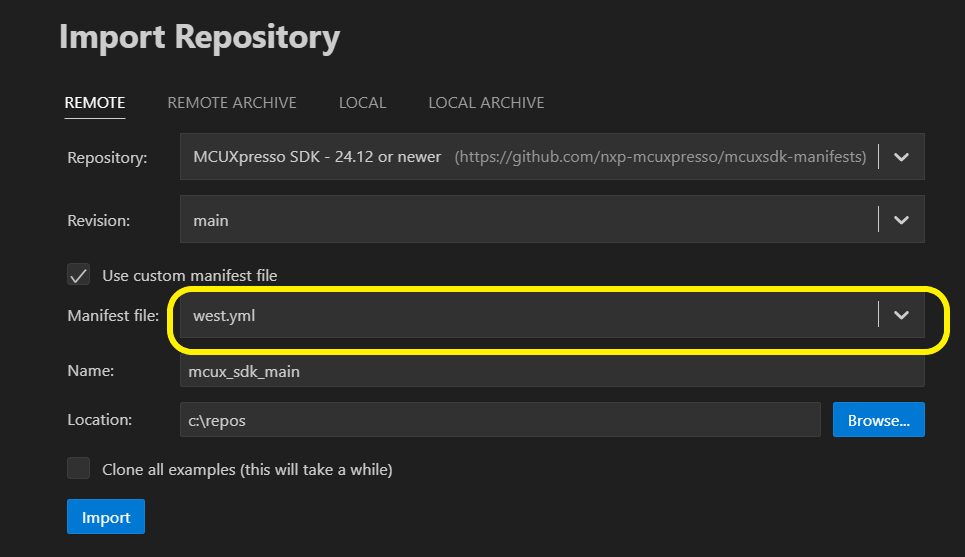Click 'Clone all examples' label text
Screen dimensions: 965x557
pyautogui.click(x=247, y=468)
